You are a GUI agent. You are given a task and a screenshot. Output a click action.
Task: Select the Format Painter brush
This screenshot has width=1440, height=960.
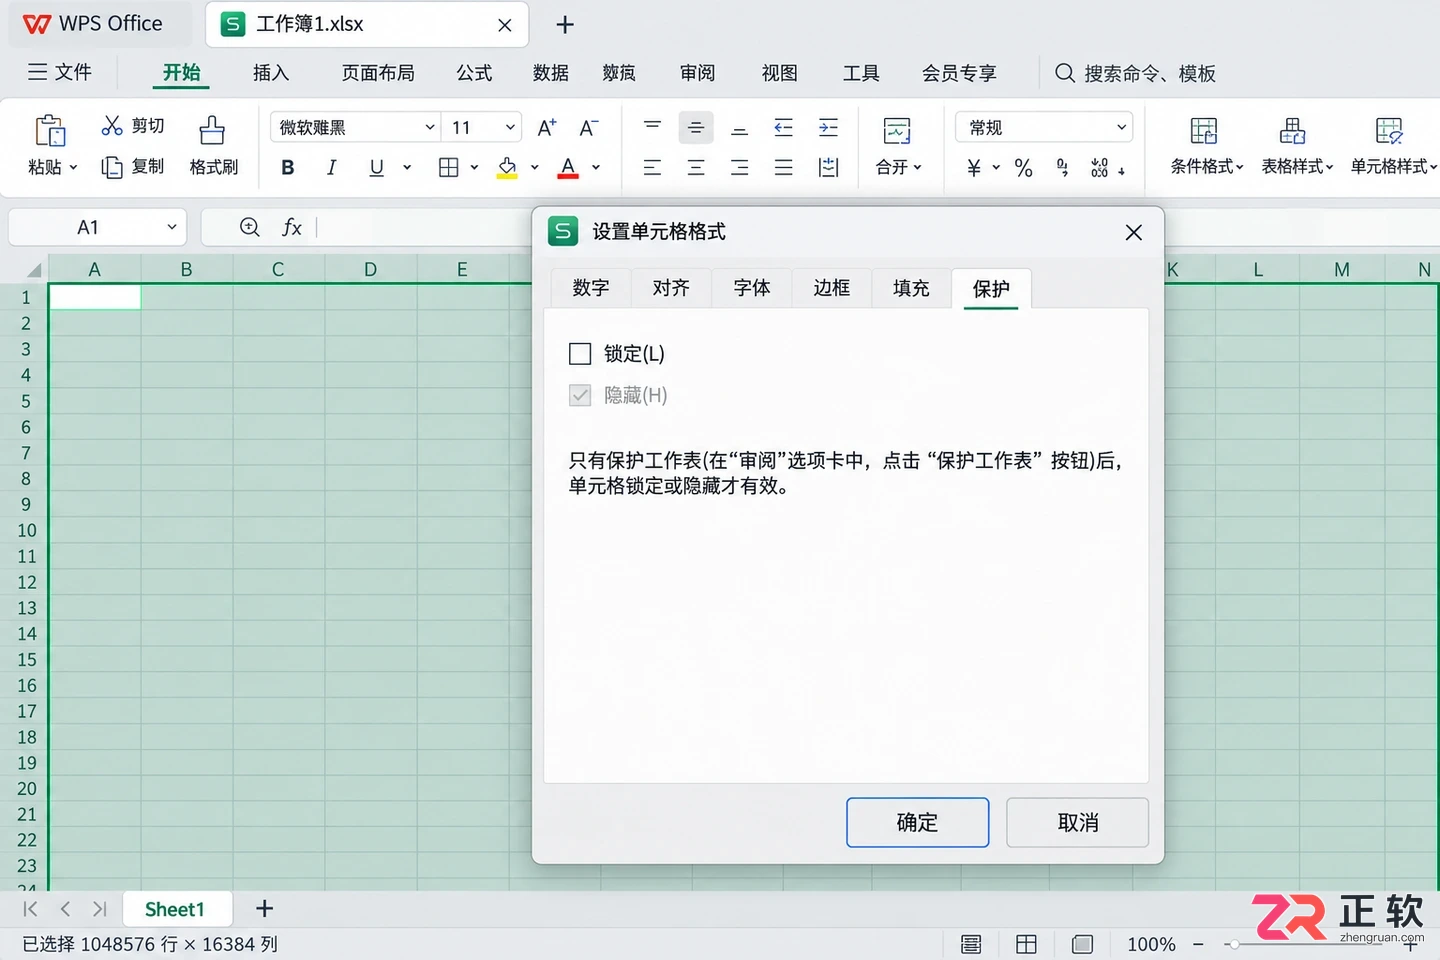tap(212, 130)
